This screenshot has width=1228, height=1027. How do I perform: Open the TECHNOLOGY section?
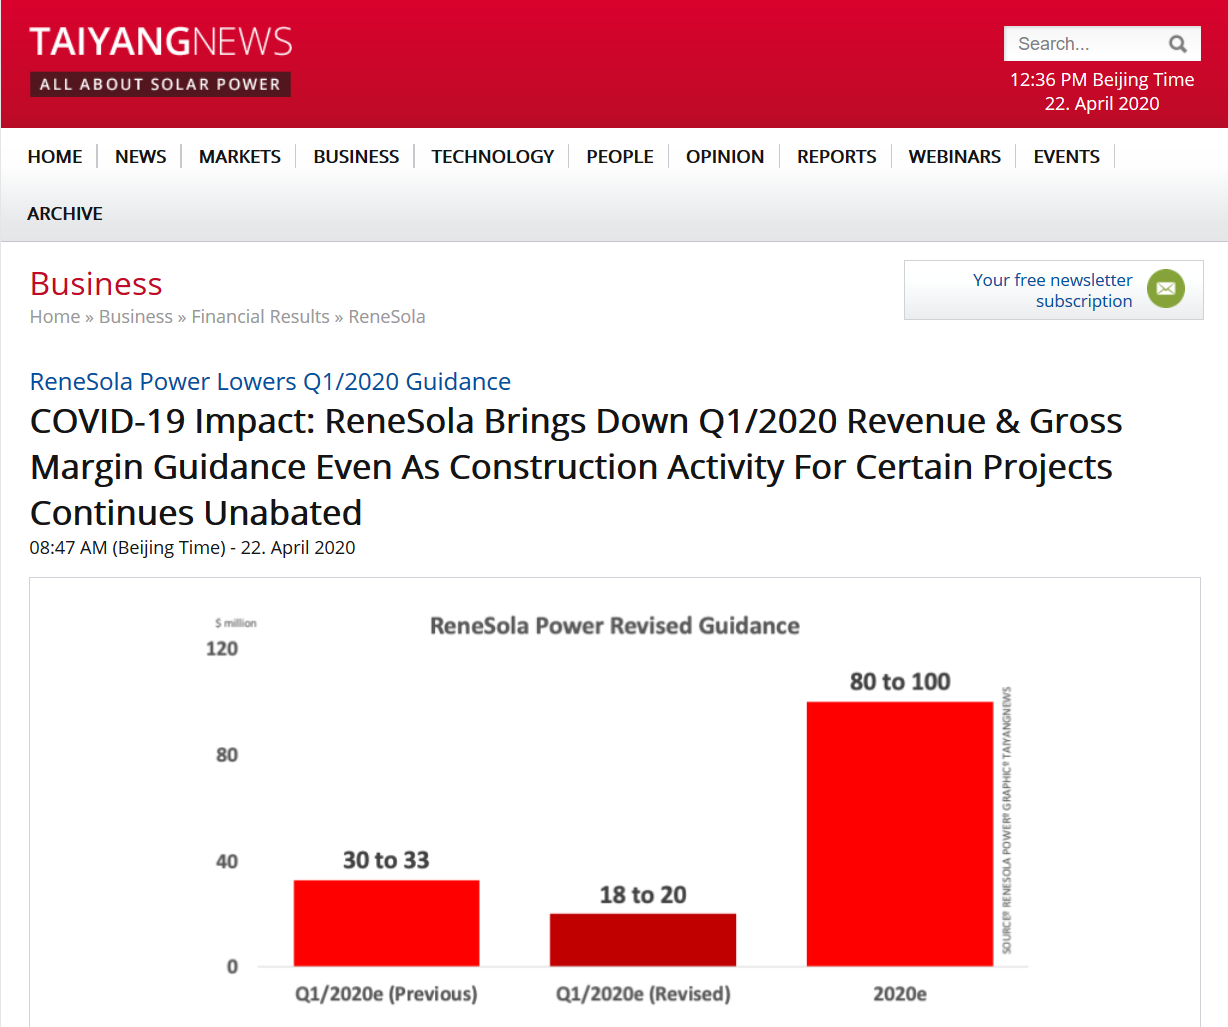click(x=493, y=157)
